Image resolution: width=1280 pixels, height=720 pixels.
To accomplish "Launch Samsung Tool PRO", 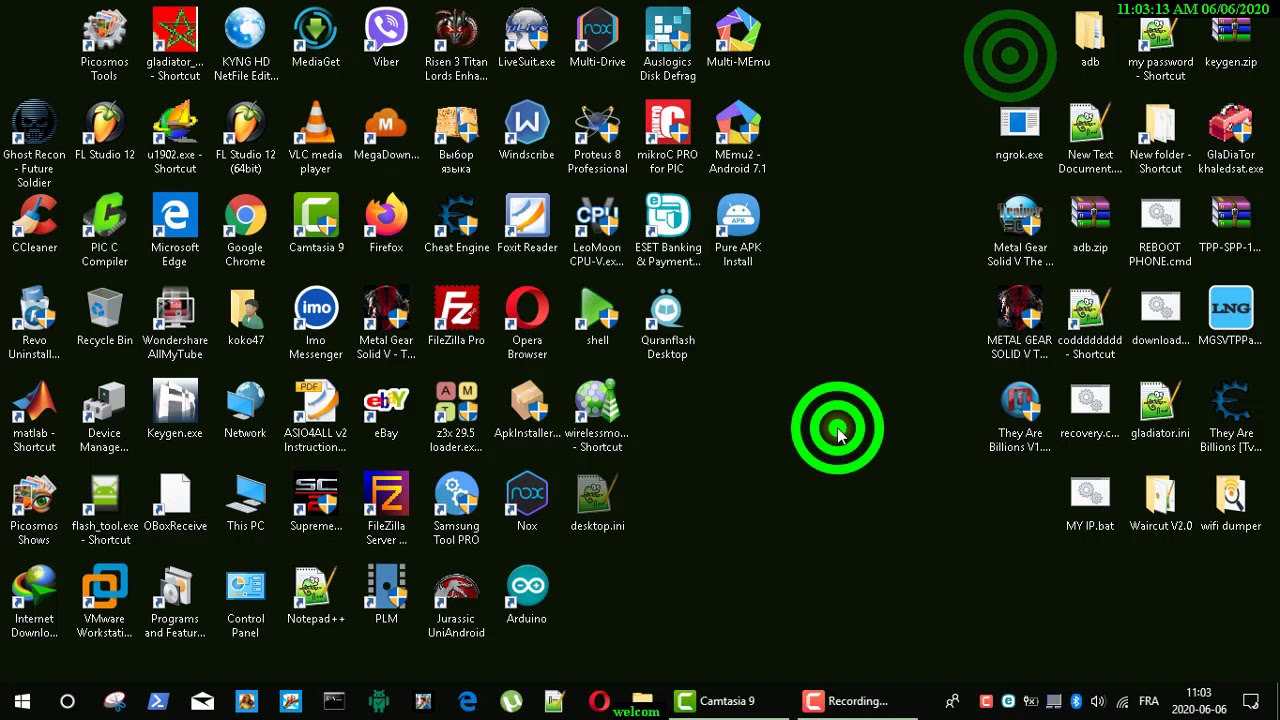I will pyautogui.click(x=456, y=510).
